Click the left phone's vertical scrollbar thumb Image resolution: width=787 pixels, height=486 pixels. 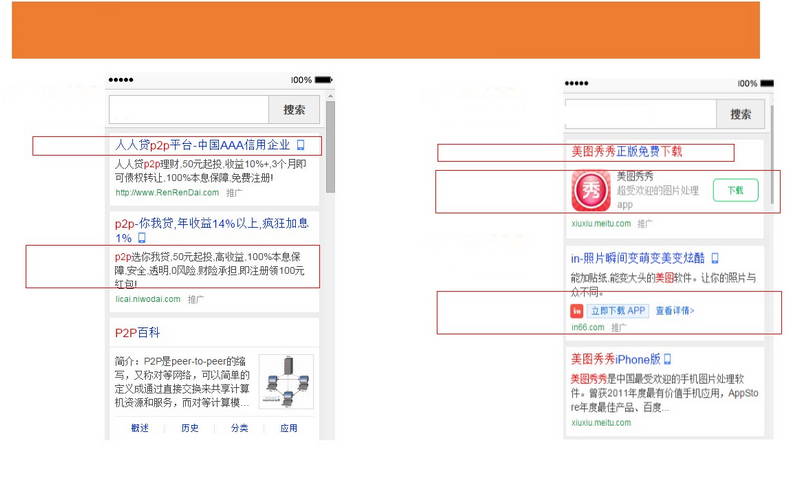[330, 147]
